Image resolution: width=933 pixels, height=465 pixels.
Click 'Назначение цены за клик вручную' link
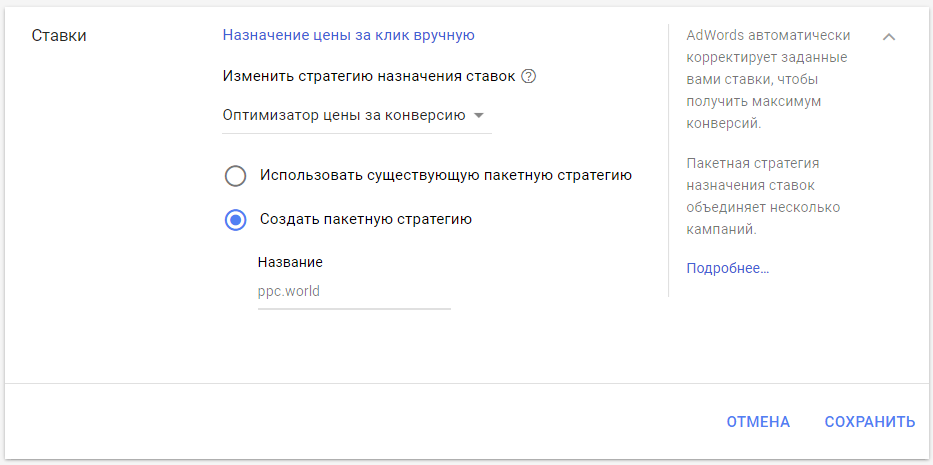(348, 35)
